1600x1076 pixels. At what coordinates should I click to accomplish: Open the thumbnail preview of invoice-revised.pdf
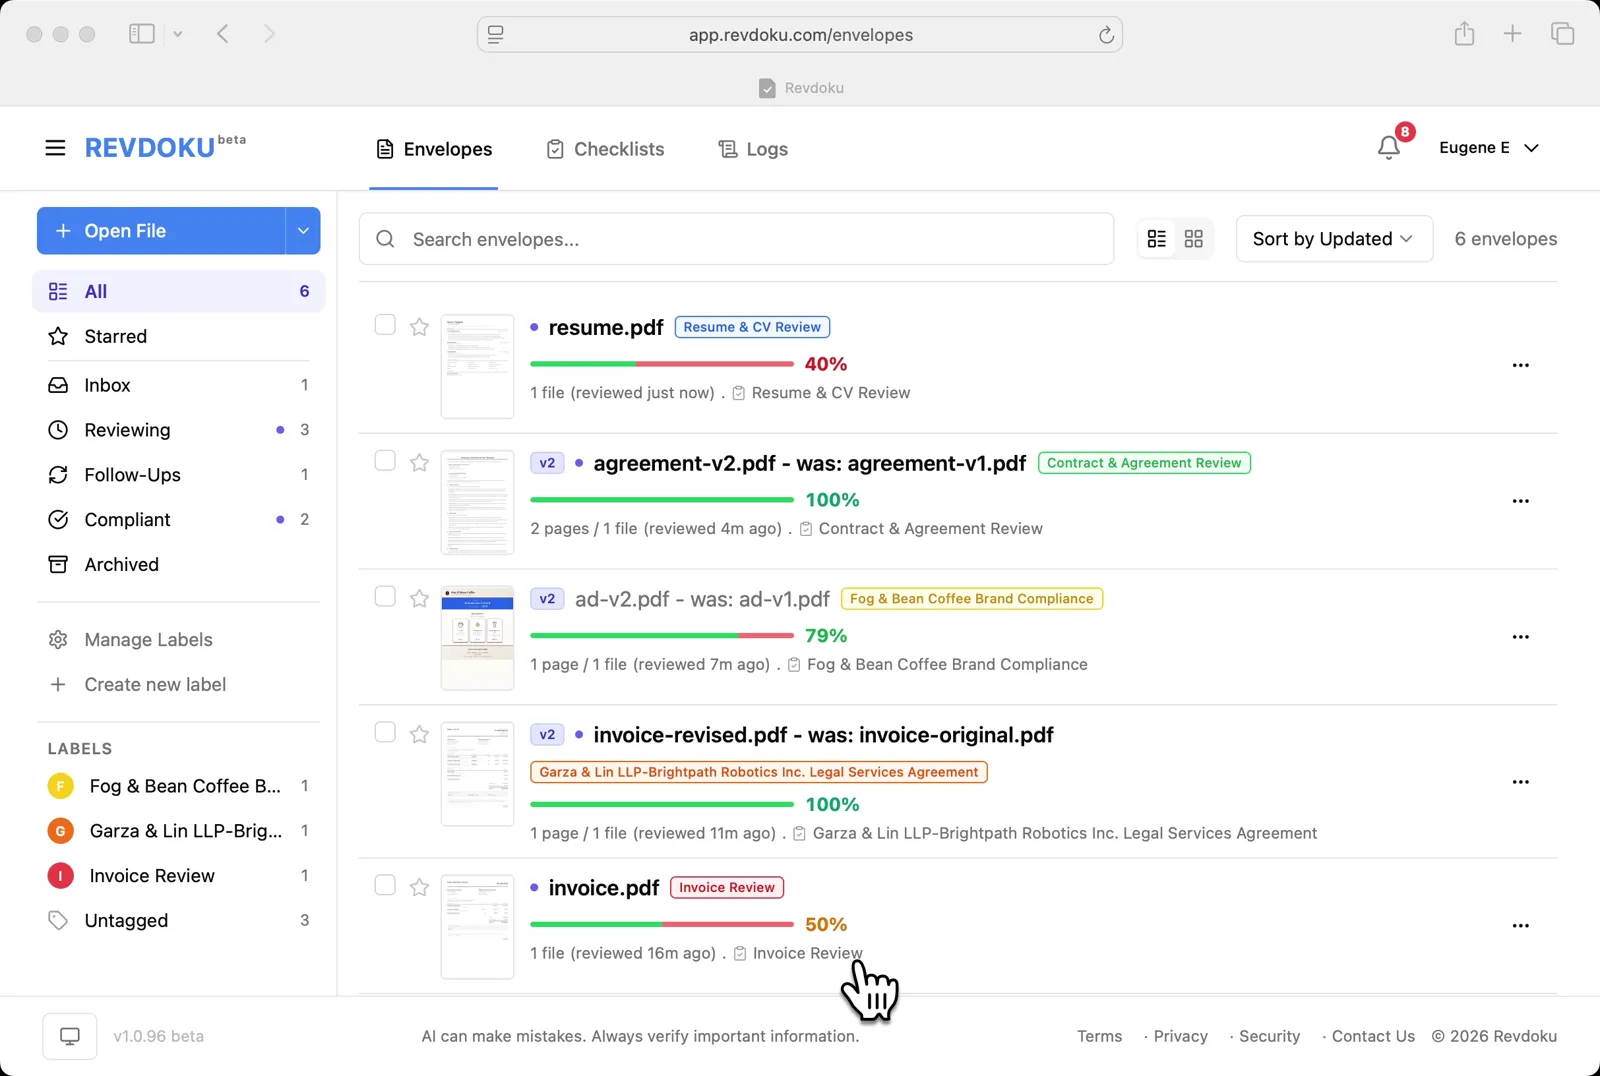pos(477,773)
